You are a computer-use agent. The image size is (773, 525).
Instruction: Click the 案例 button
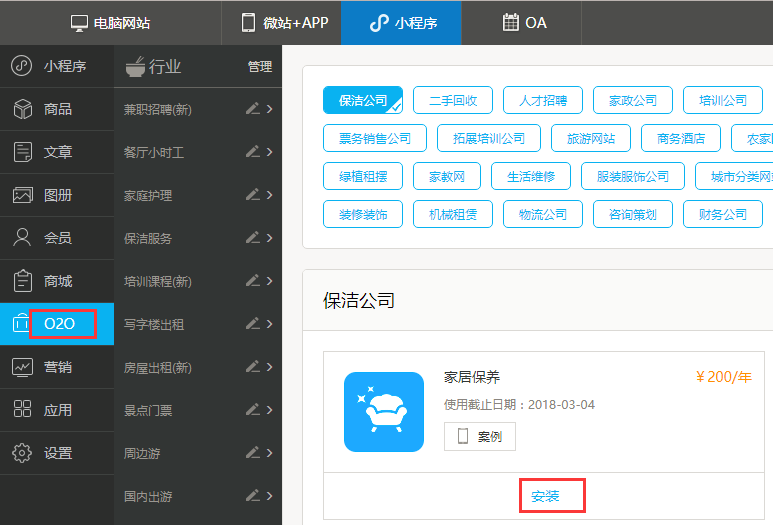[x=480, y=436]
